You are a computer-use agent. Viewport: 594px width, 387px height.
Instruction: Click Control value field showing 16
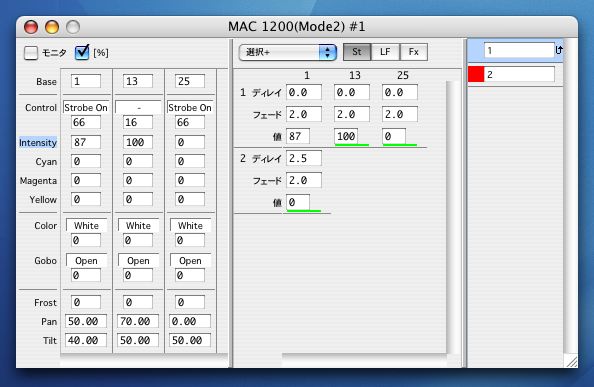tap(138, 122)
